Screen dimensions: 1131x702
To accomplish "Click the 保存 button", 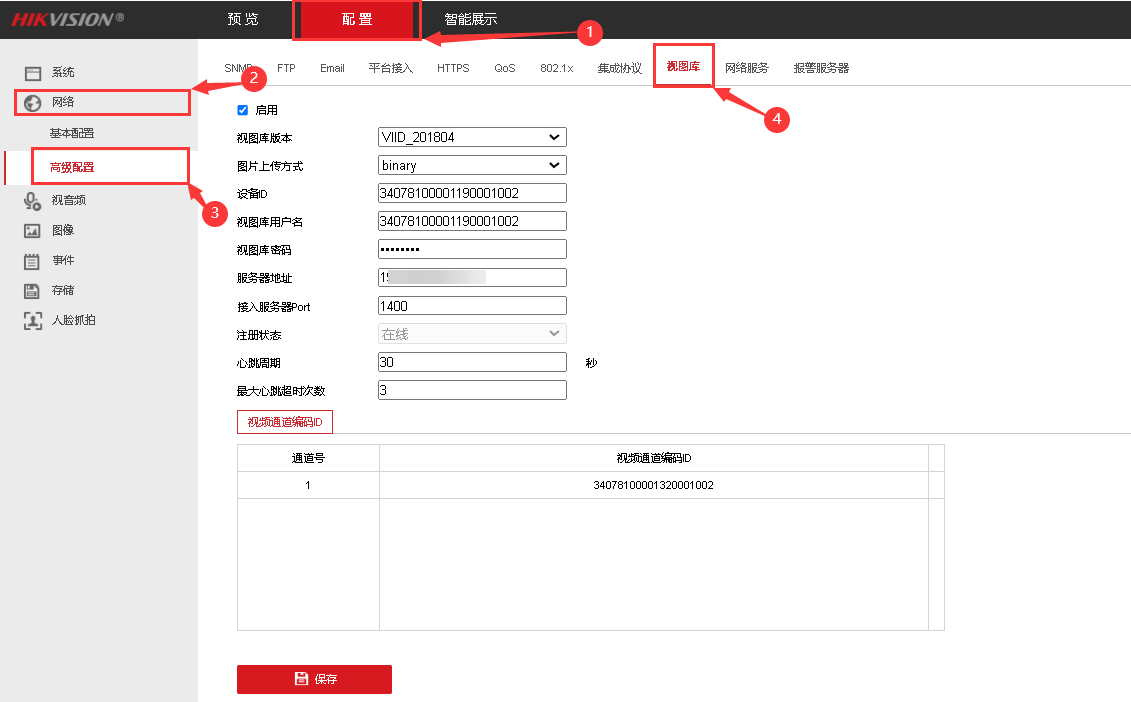I will tap(314, 679).
